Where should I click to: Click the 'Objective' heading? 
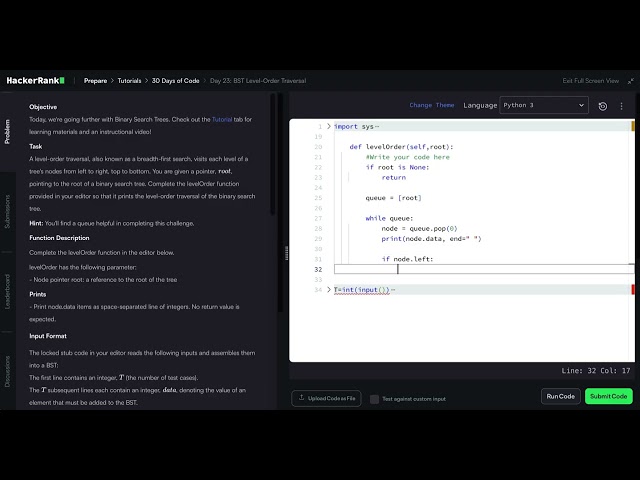pos(43,107)
